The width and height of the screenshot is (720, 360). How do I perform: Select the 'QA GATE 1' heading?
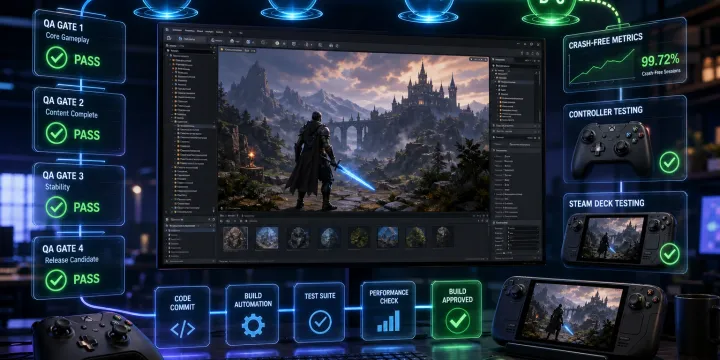(63, 25)
